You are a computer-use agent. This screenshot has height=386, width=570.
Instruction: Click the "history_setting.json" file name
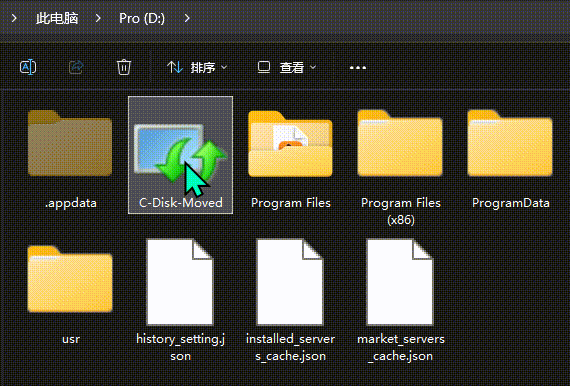(180, 347)
